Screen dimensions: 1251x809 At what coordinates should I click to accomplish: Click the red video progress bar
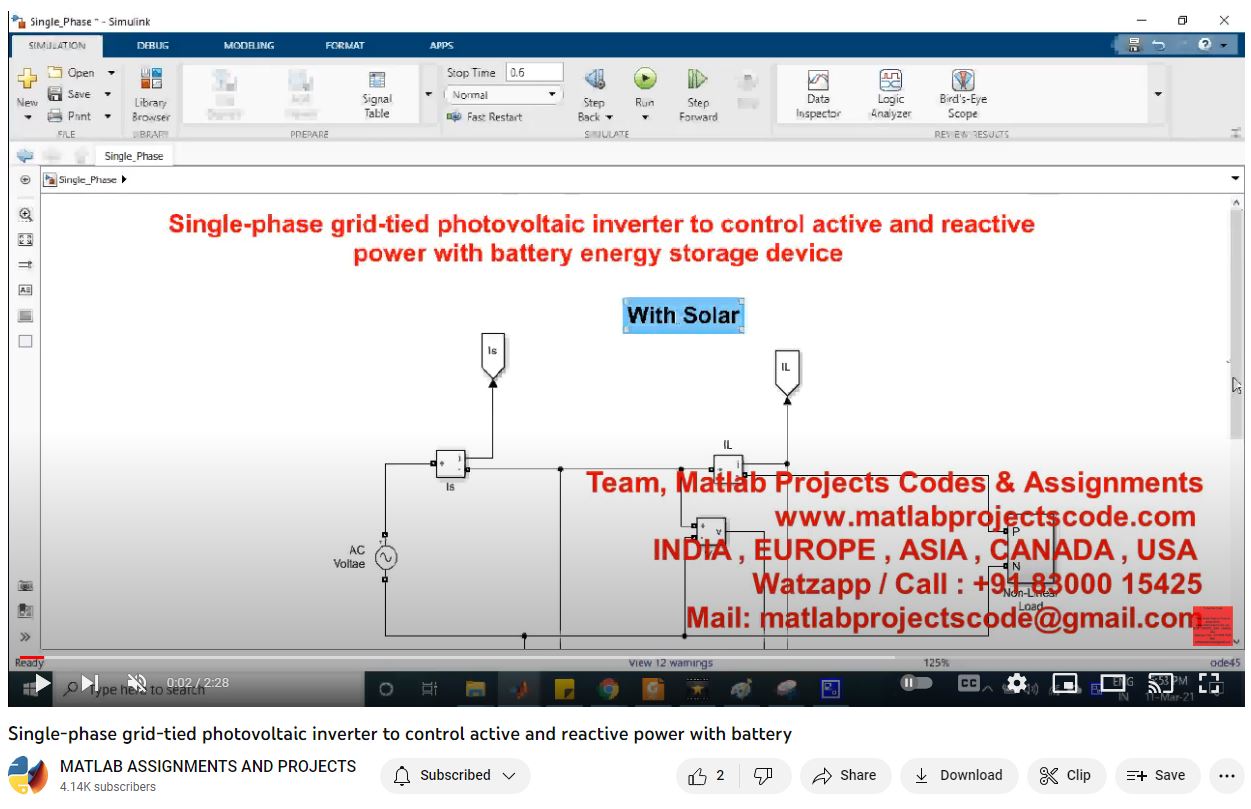[32, 657]
